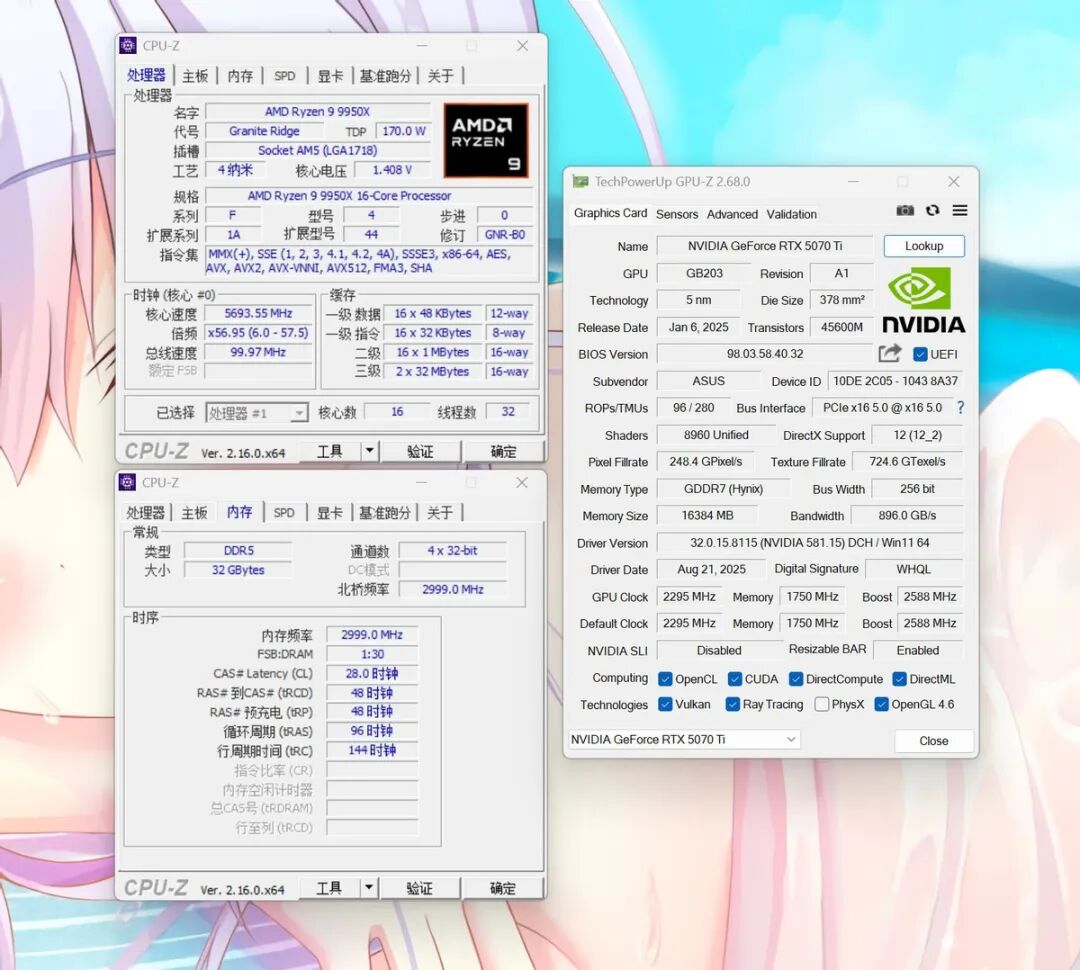
Task: Click share BIOS export icon in GPU-Z
Action: coord(889,354)
